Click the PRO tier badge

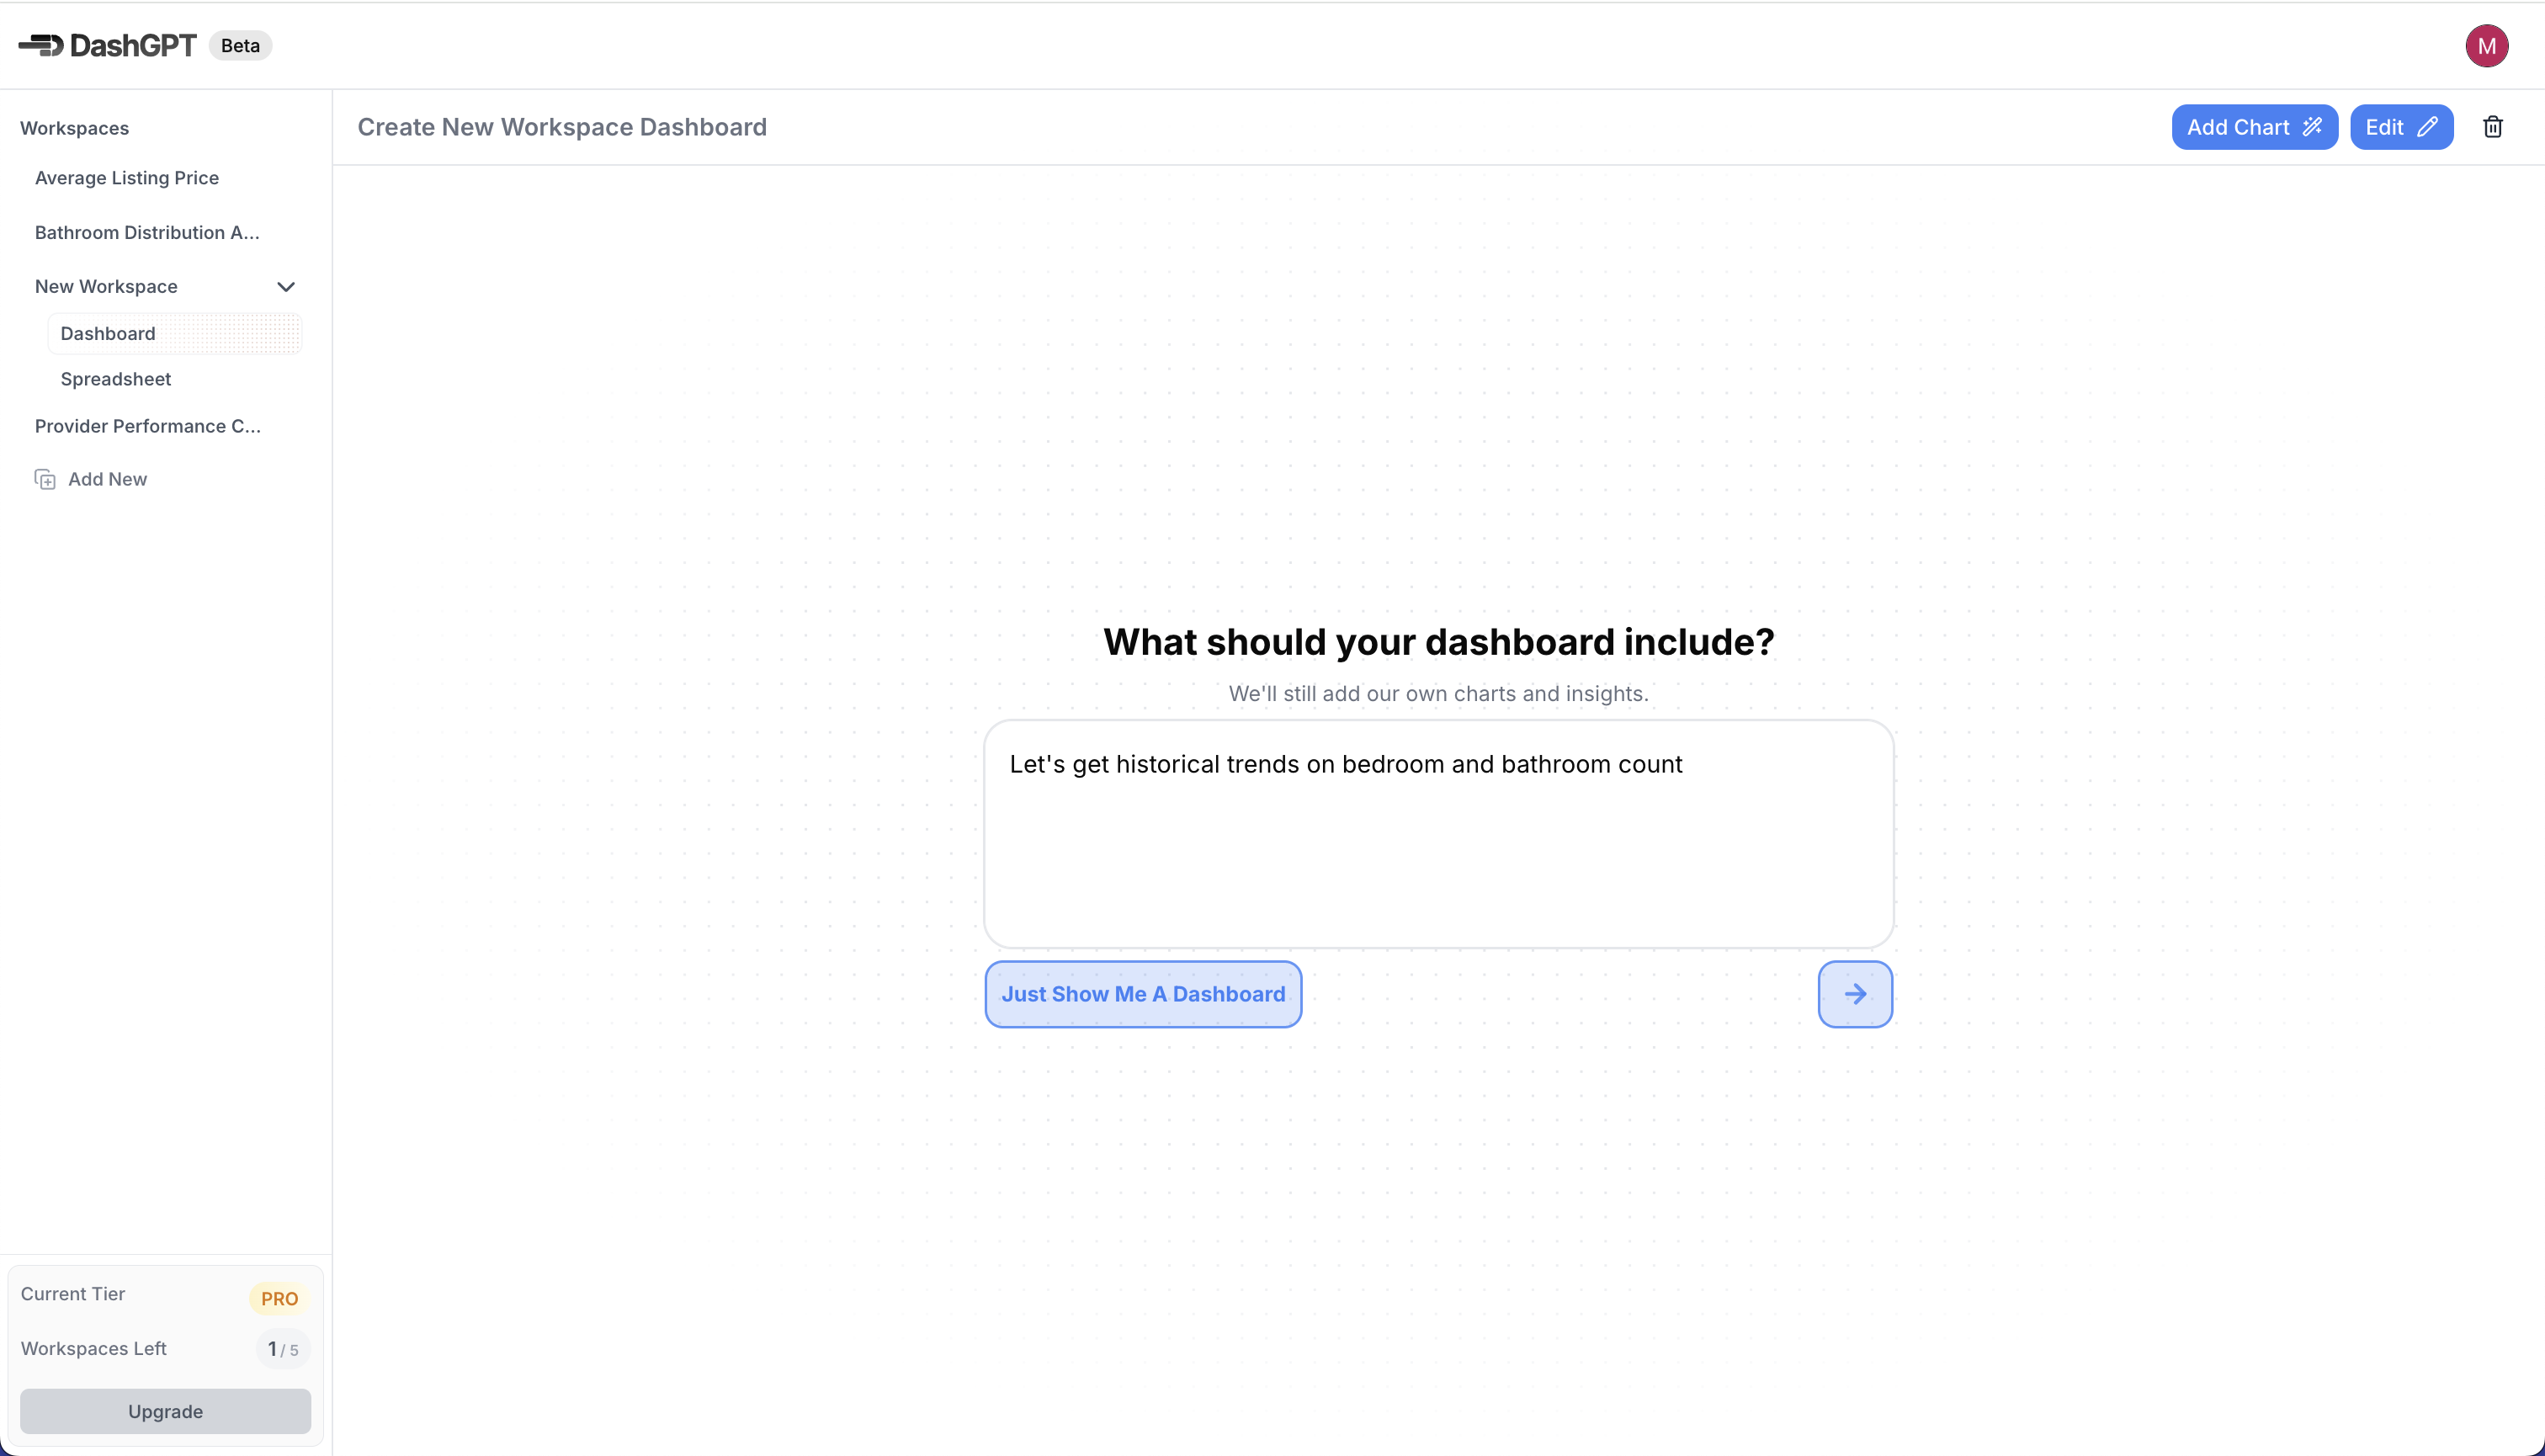pos(279,1298)
